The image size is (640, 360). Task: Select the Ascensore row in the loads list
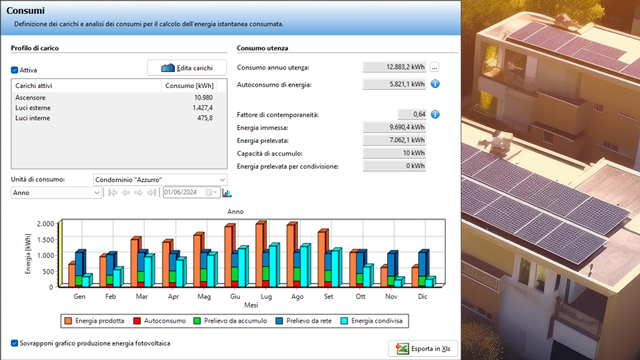(114, 98)
